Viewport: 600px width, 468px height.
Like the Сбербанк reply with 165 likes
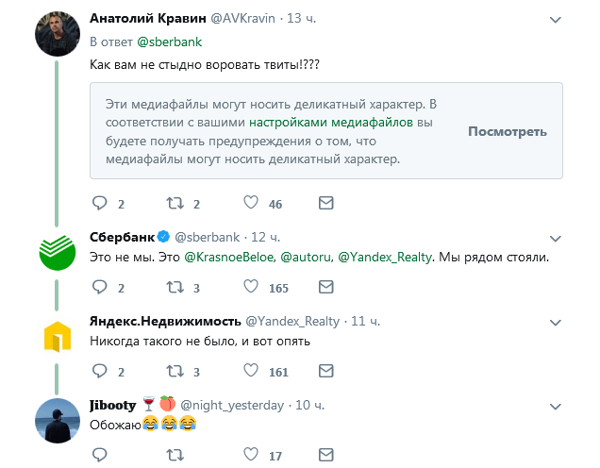click(x=250, y=288)
